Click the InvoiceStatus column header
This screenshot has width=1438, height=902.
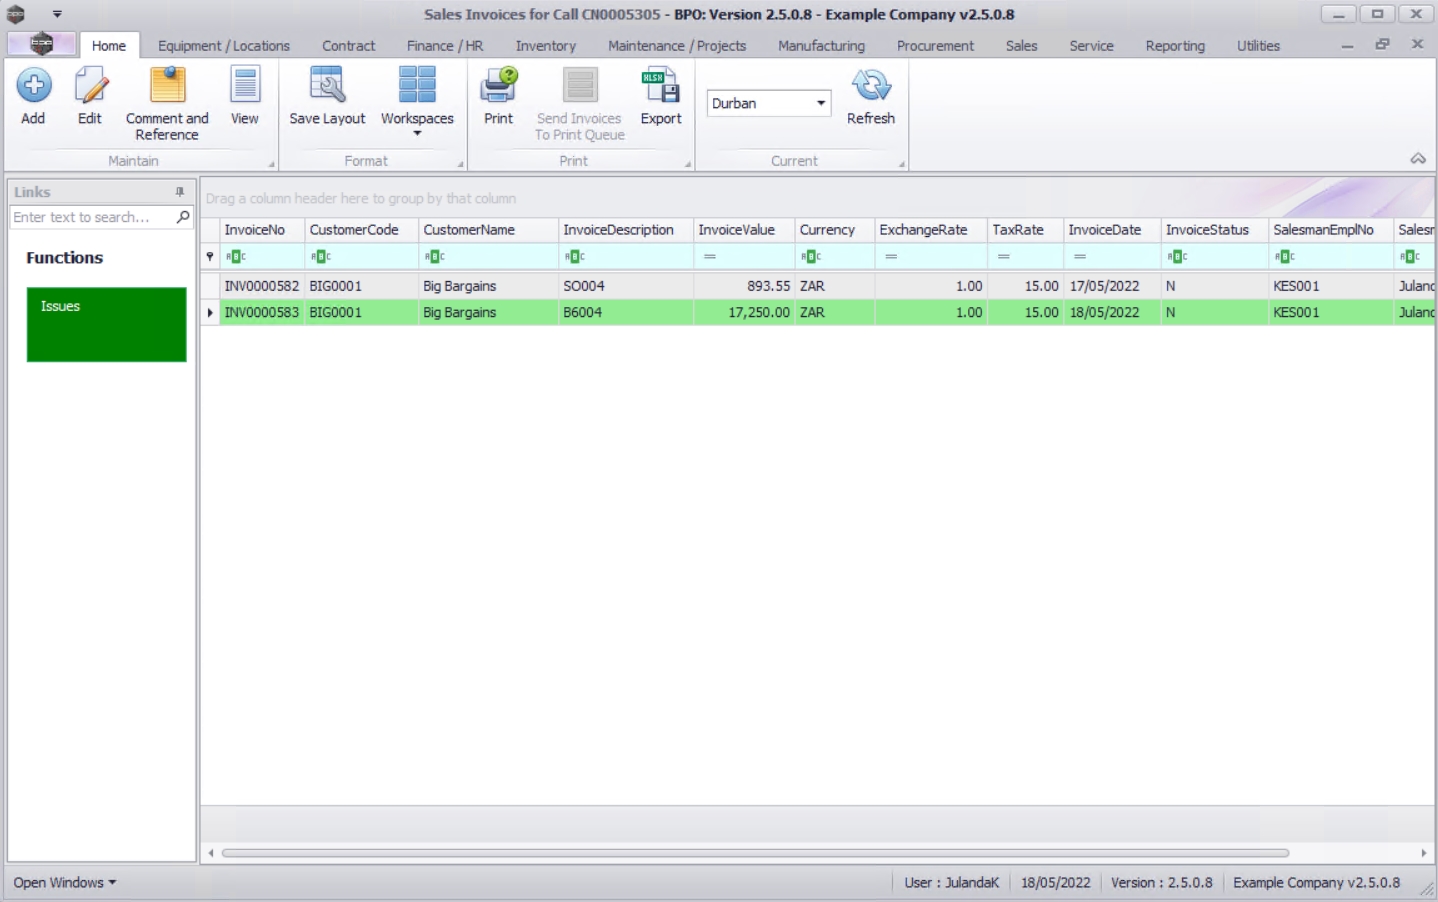(x=1214, y=230)
